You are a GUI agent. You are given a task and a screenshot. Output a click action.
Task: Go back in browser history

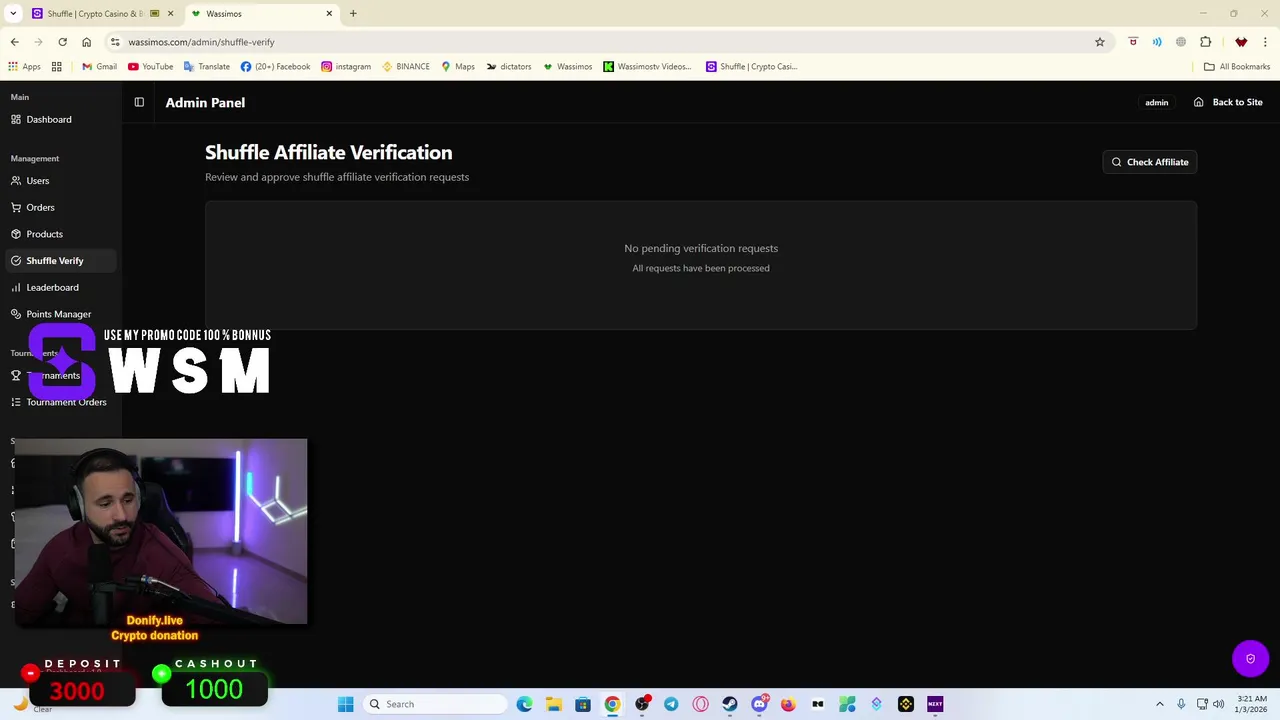point(14,42)
